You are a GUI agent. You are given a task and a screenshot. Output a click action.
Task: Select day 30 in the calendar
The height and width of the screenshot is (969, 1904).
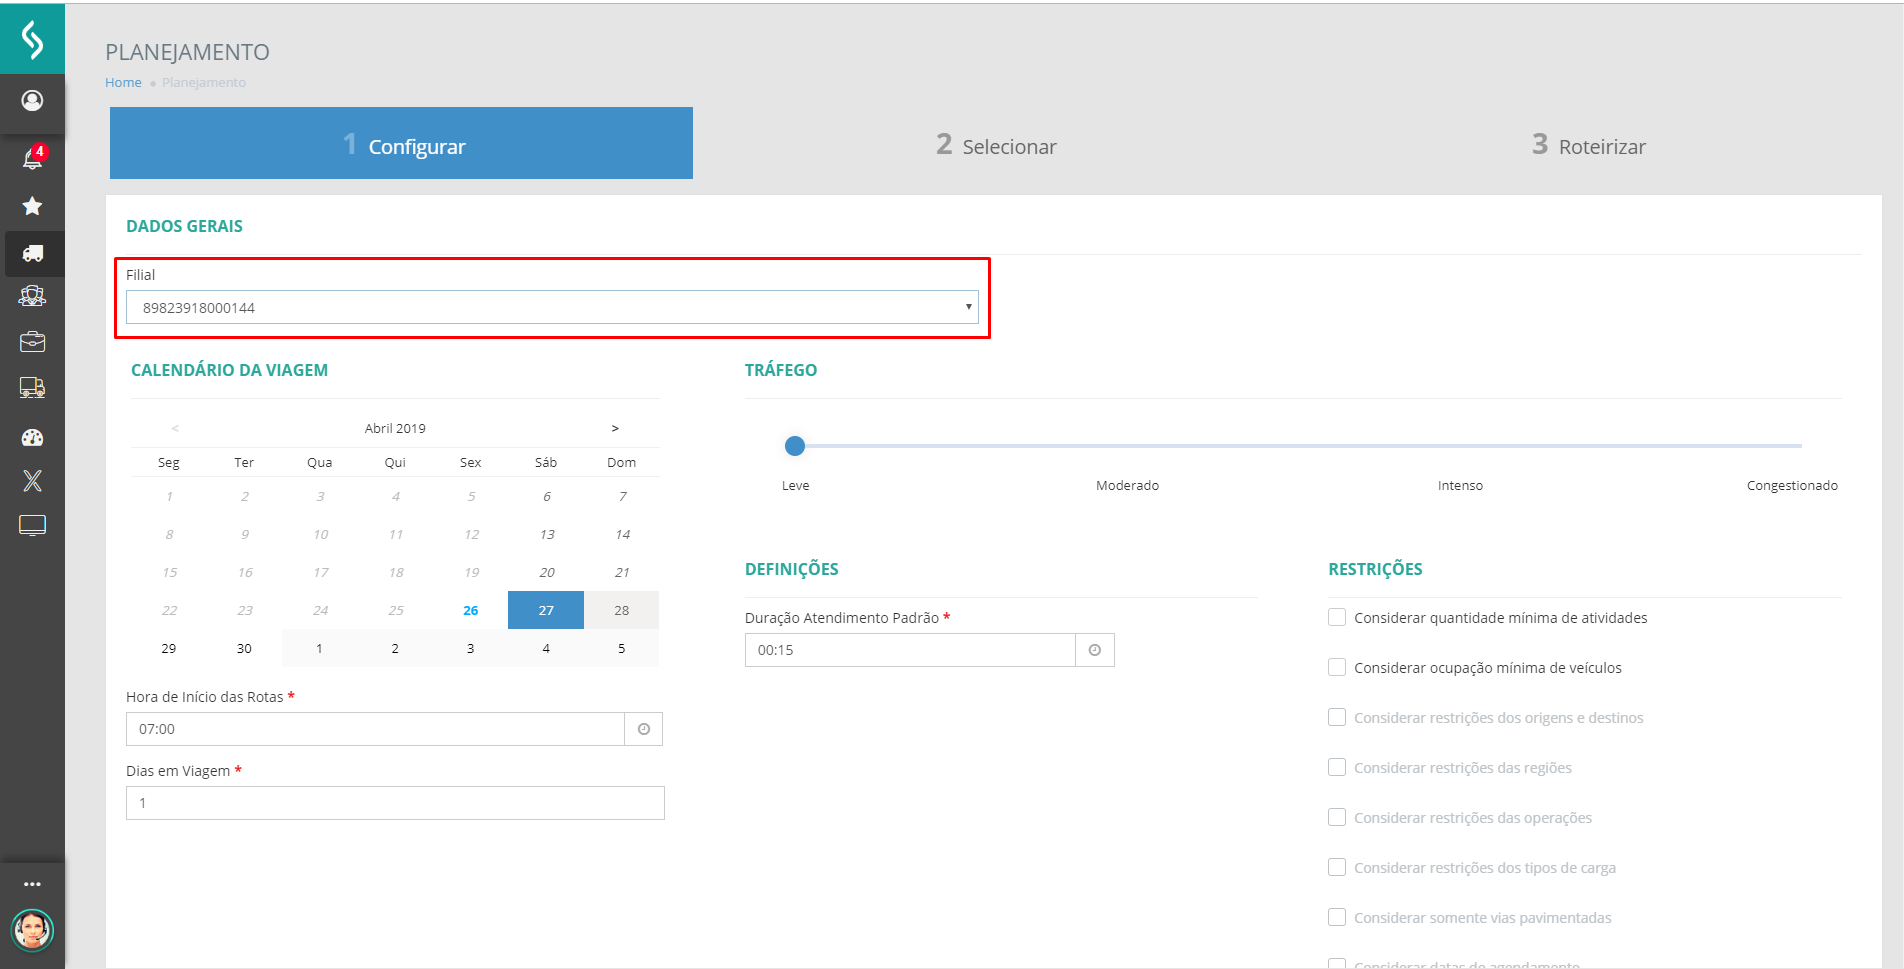(244, 648)
